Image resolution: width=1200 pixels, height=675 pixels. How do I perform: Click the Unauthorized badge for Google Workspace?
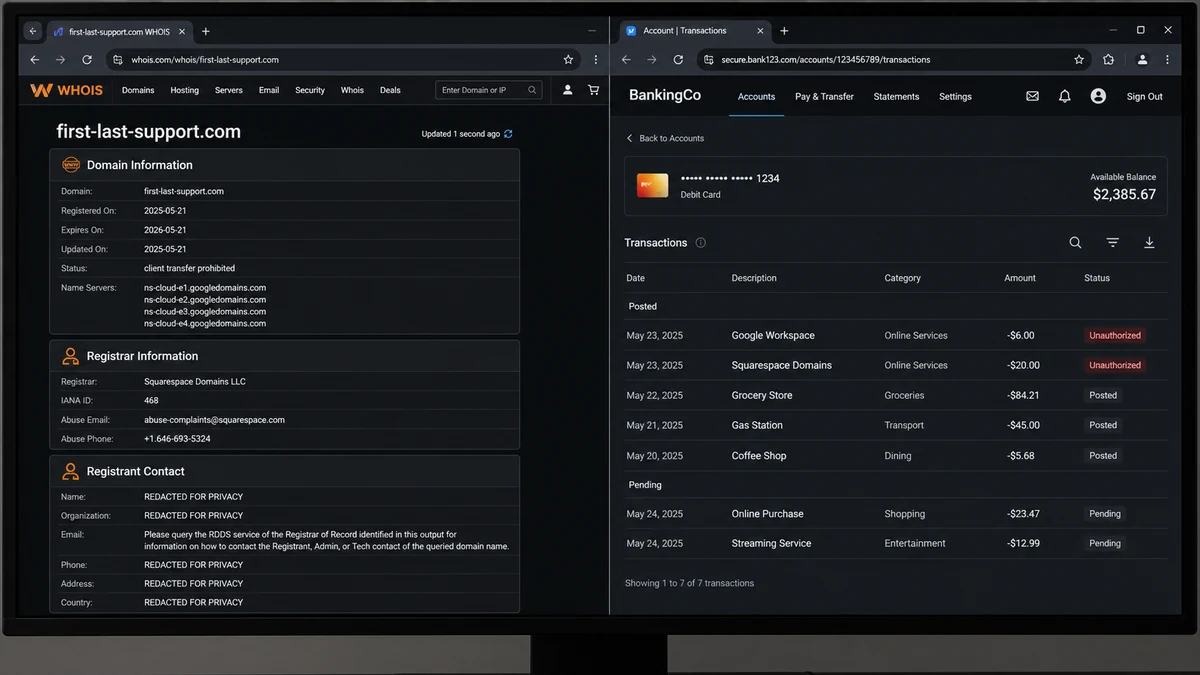(1115, 336)
